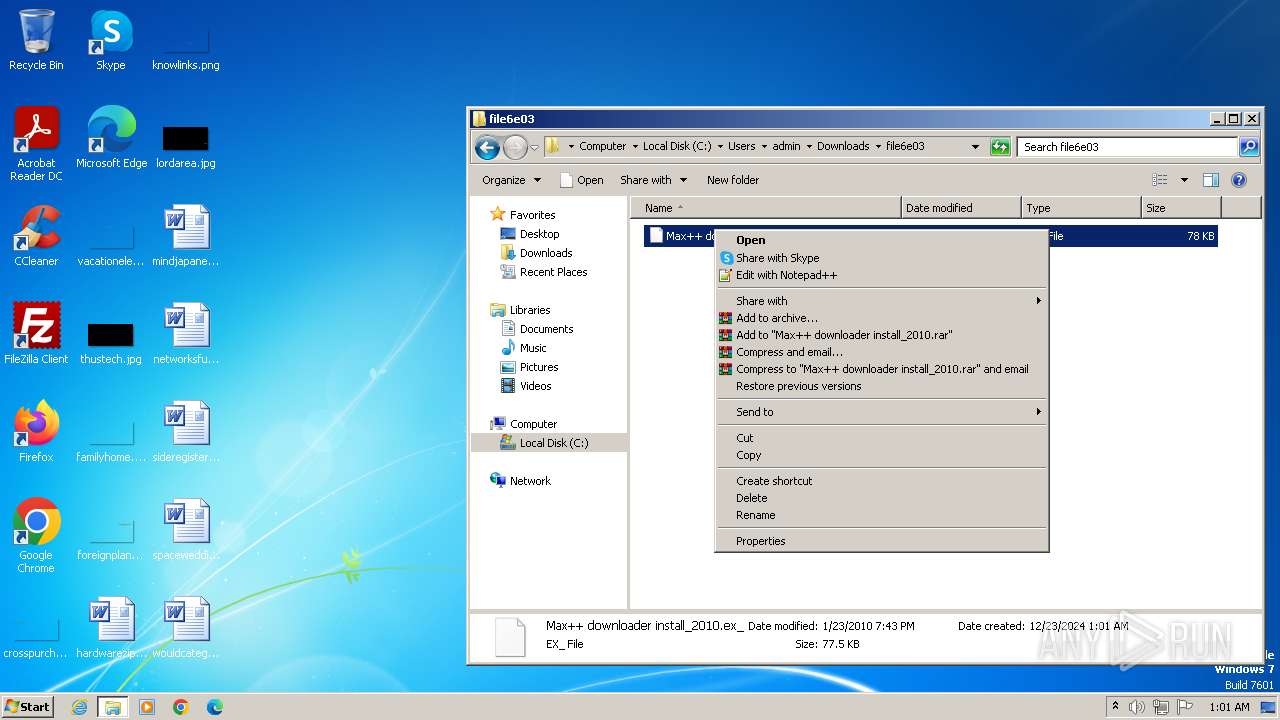
Task: Launch Firefox desktop shortcut
Action: tap(36, 431)
